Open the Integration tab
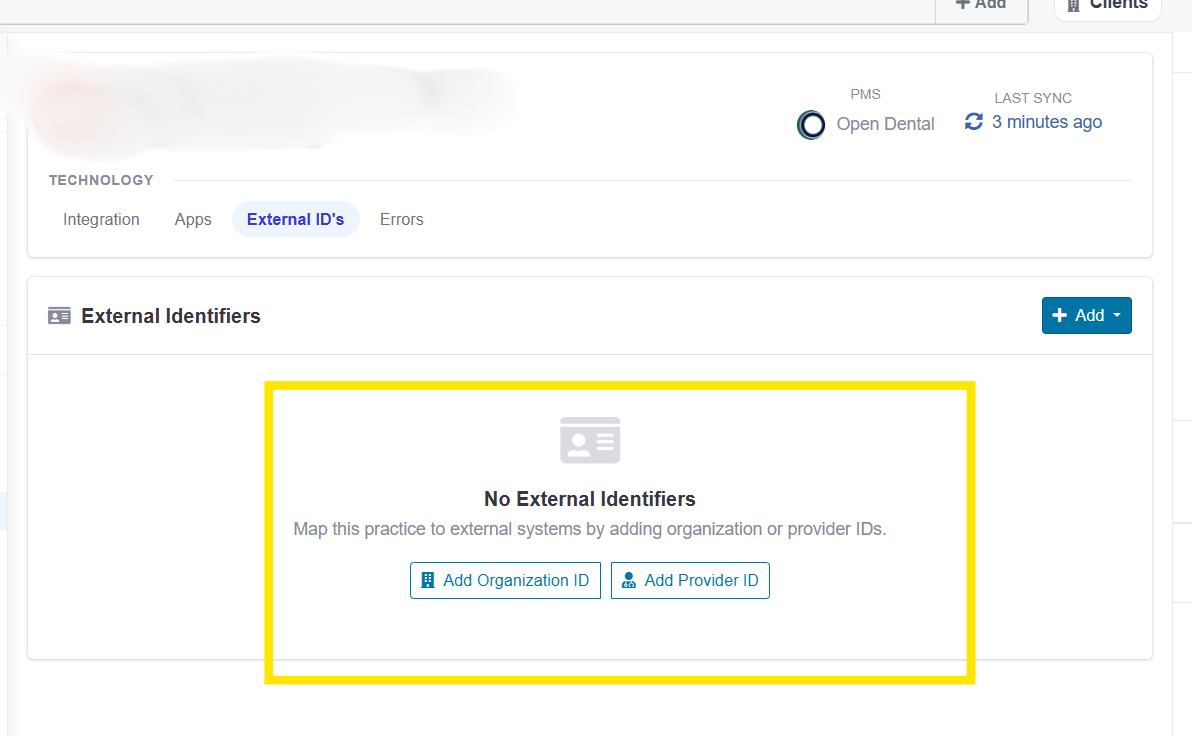This screenshot has height=736, width=1192. [101, 219]
